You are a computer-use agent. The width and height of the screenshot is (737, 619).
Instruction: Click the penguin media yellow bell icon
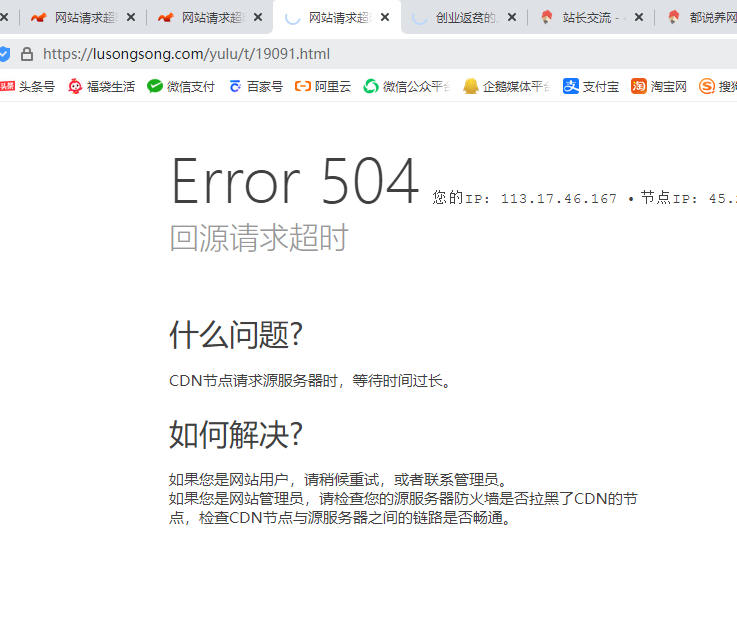[x=470, y=86]
